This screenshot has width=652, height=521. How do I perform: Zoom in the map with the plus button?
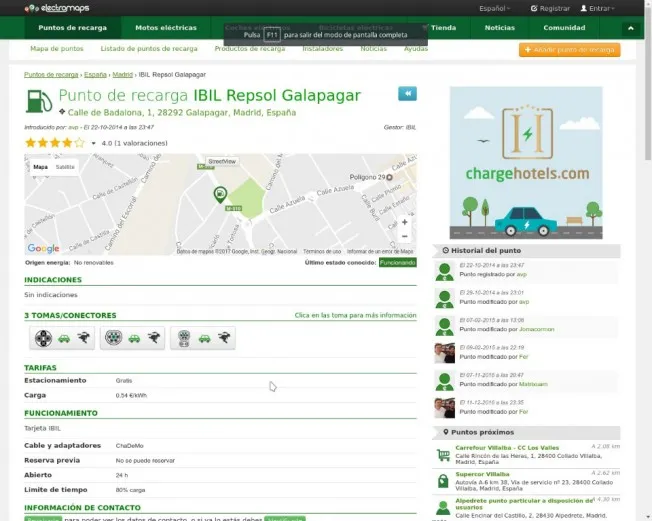pyautogui.click(x=405, y=222)
